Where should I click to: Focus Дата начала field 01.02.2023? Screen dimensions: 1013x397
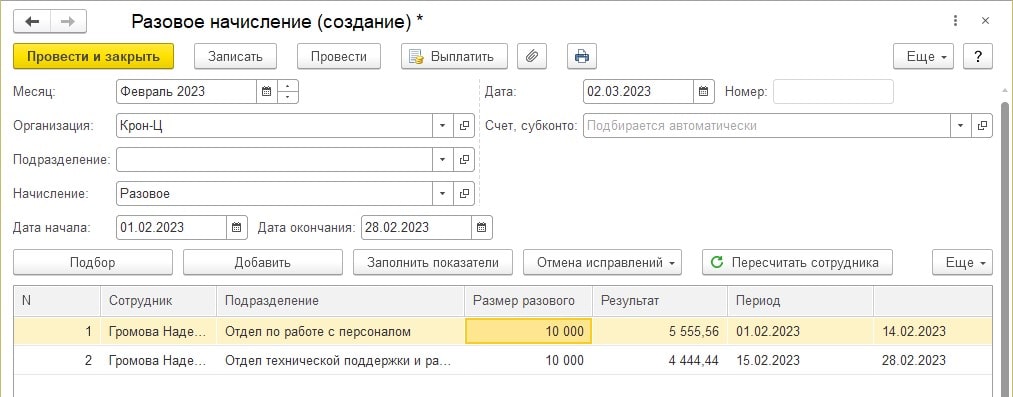(171, 227)
